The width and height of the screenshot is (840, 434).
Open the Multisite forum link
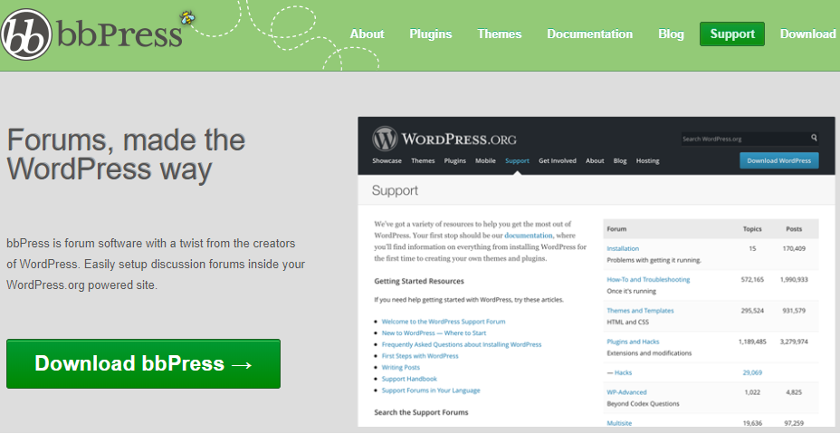pyautogui.click(x=619, y=423)
